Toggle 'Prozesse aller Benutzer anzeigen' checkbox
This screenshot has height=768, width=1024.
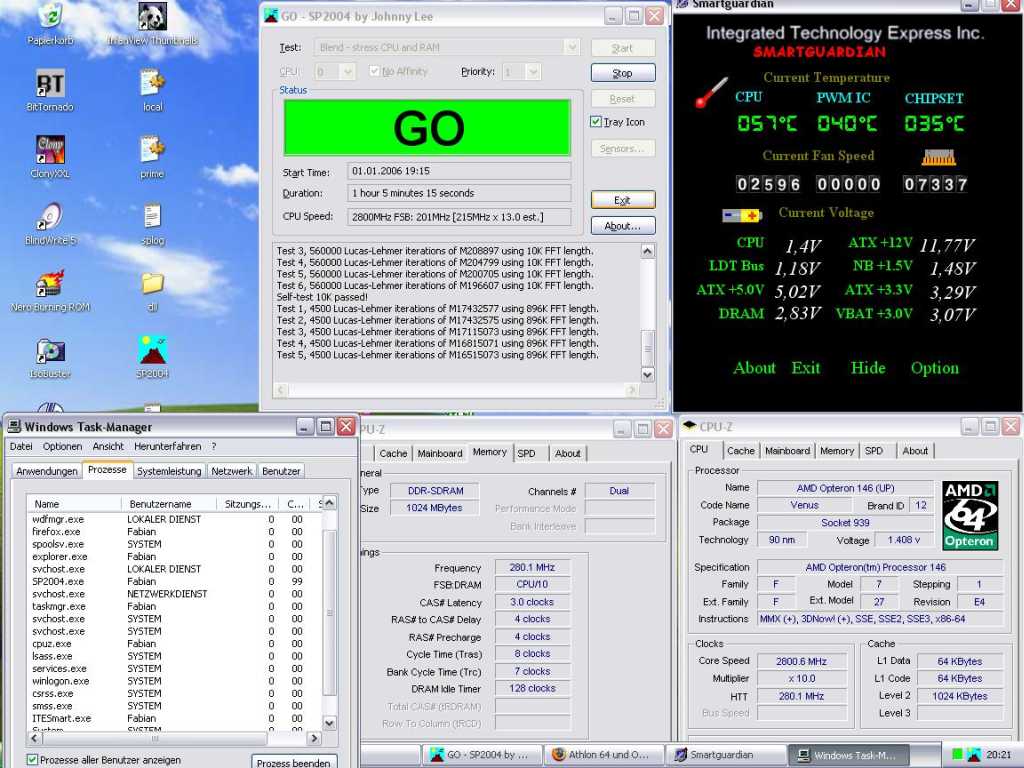pos(32,760)
